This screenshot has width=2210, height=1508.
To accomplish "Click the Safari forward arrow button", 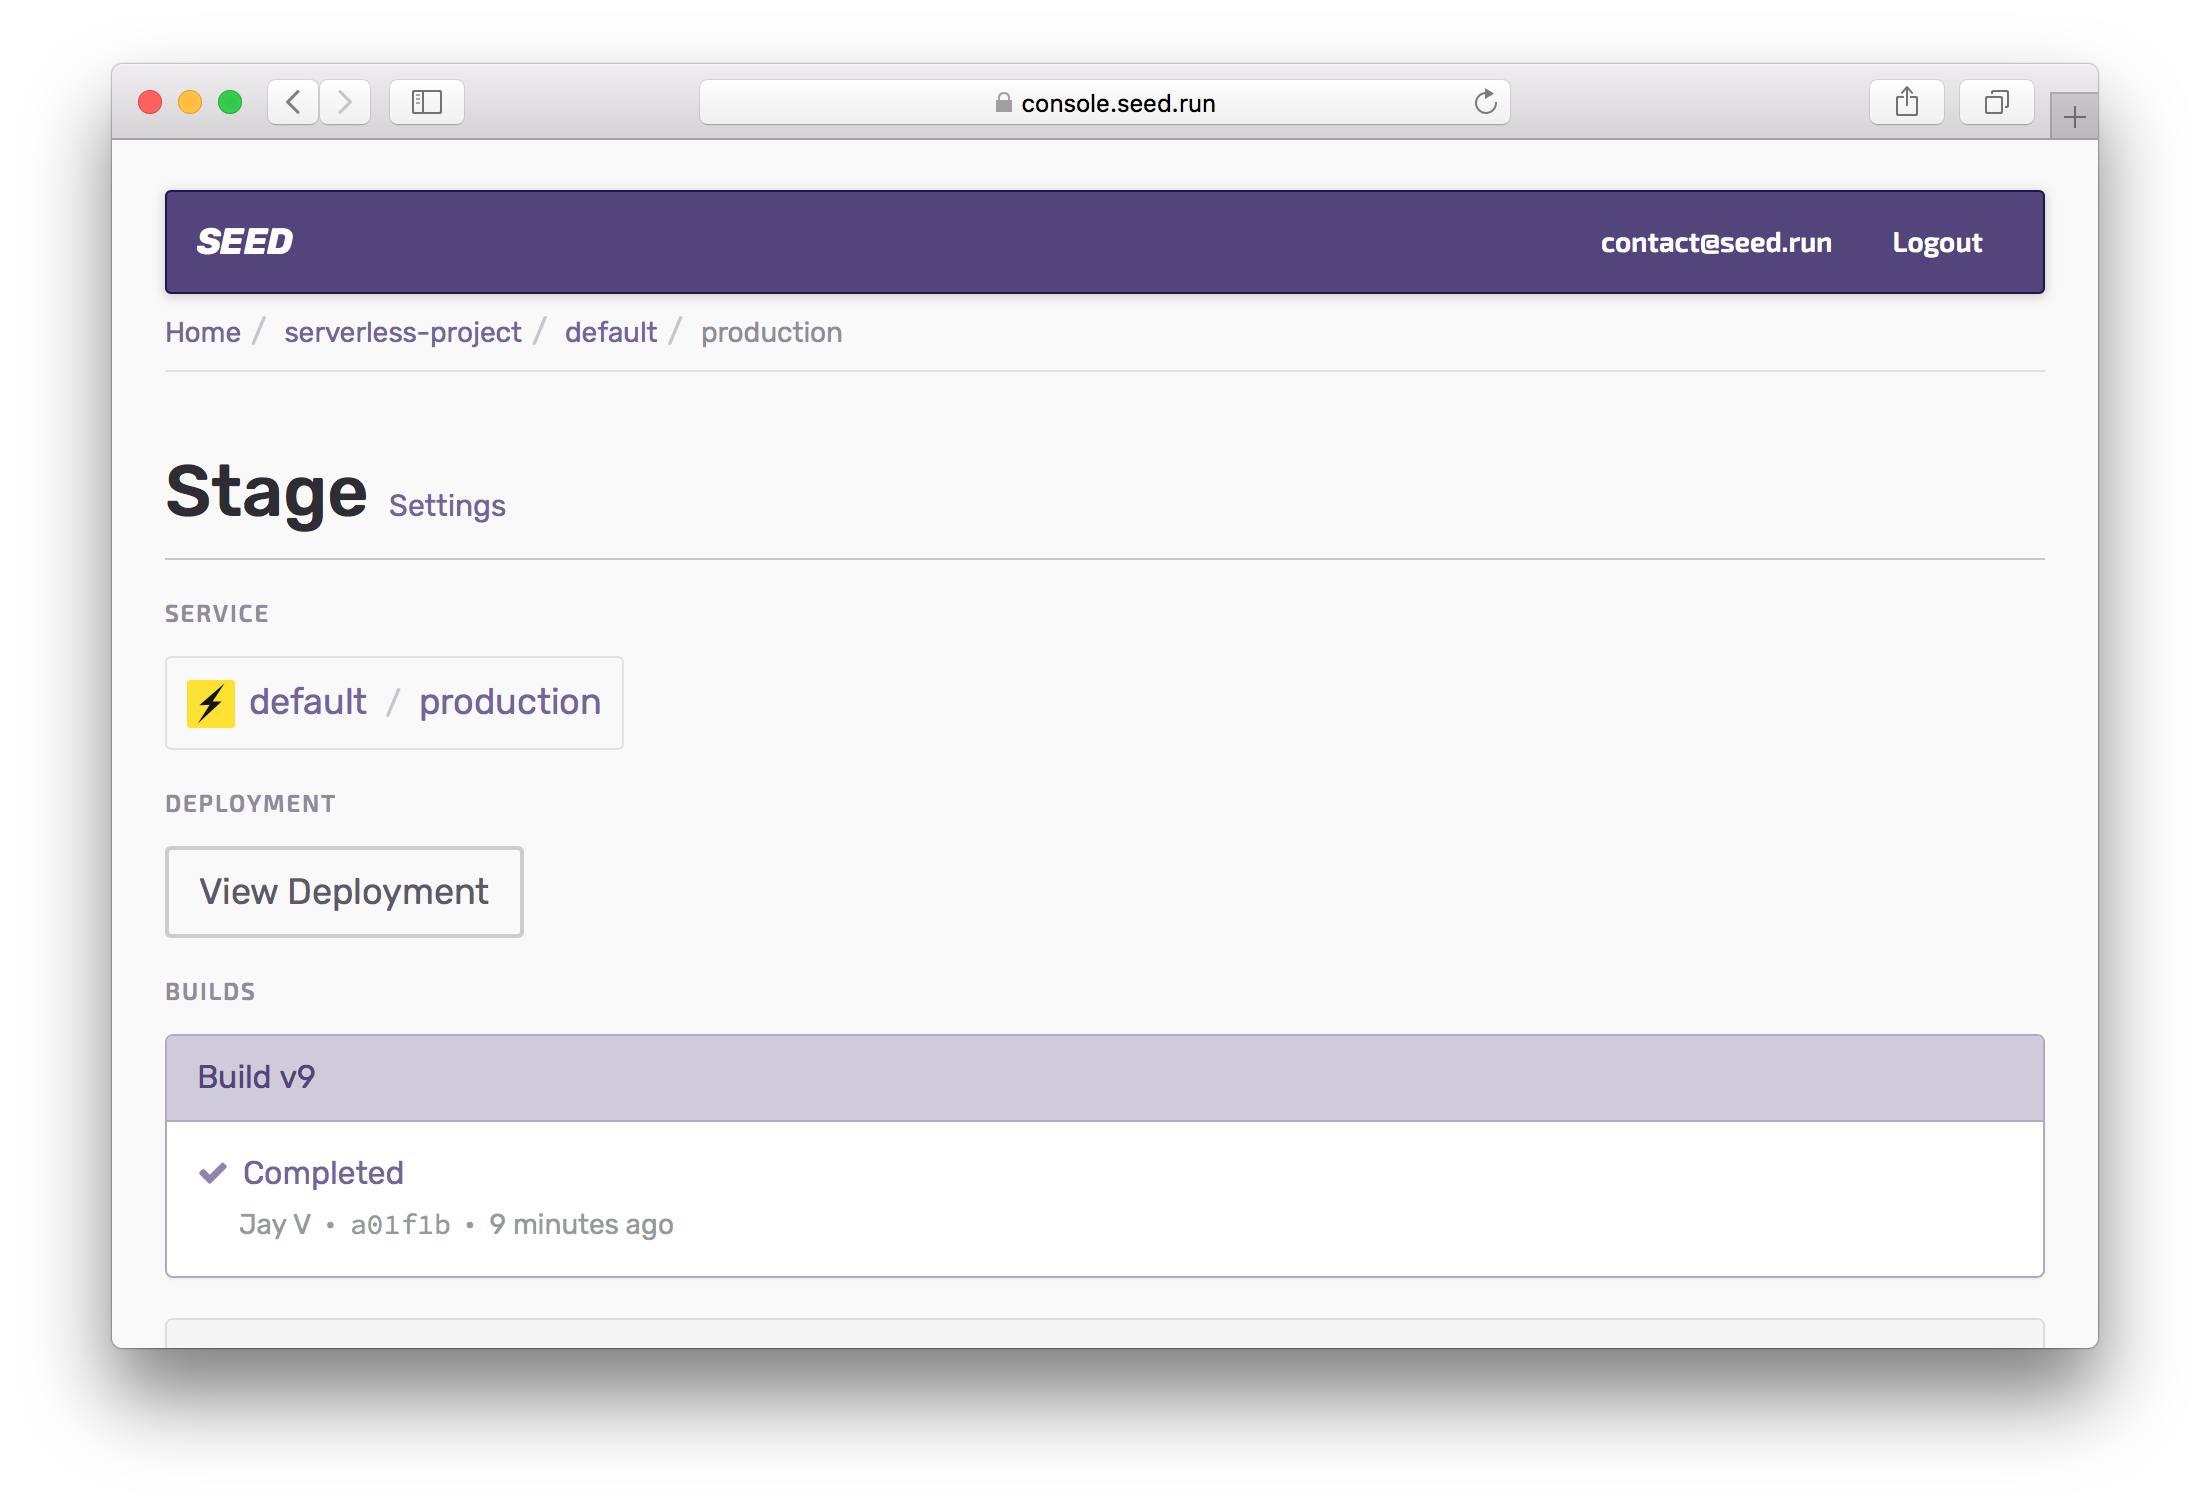I will click(345, 102).
